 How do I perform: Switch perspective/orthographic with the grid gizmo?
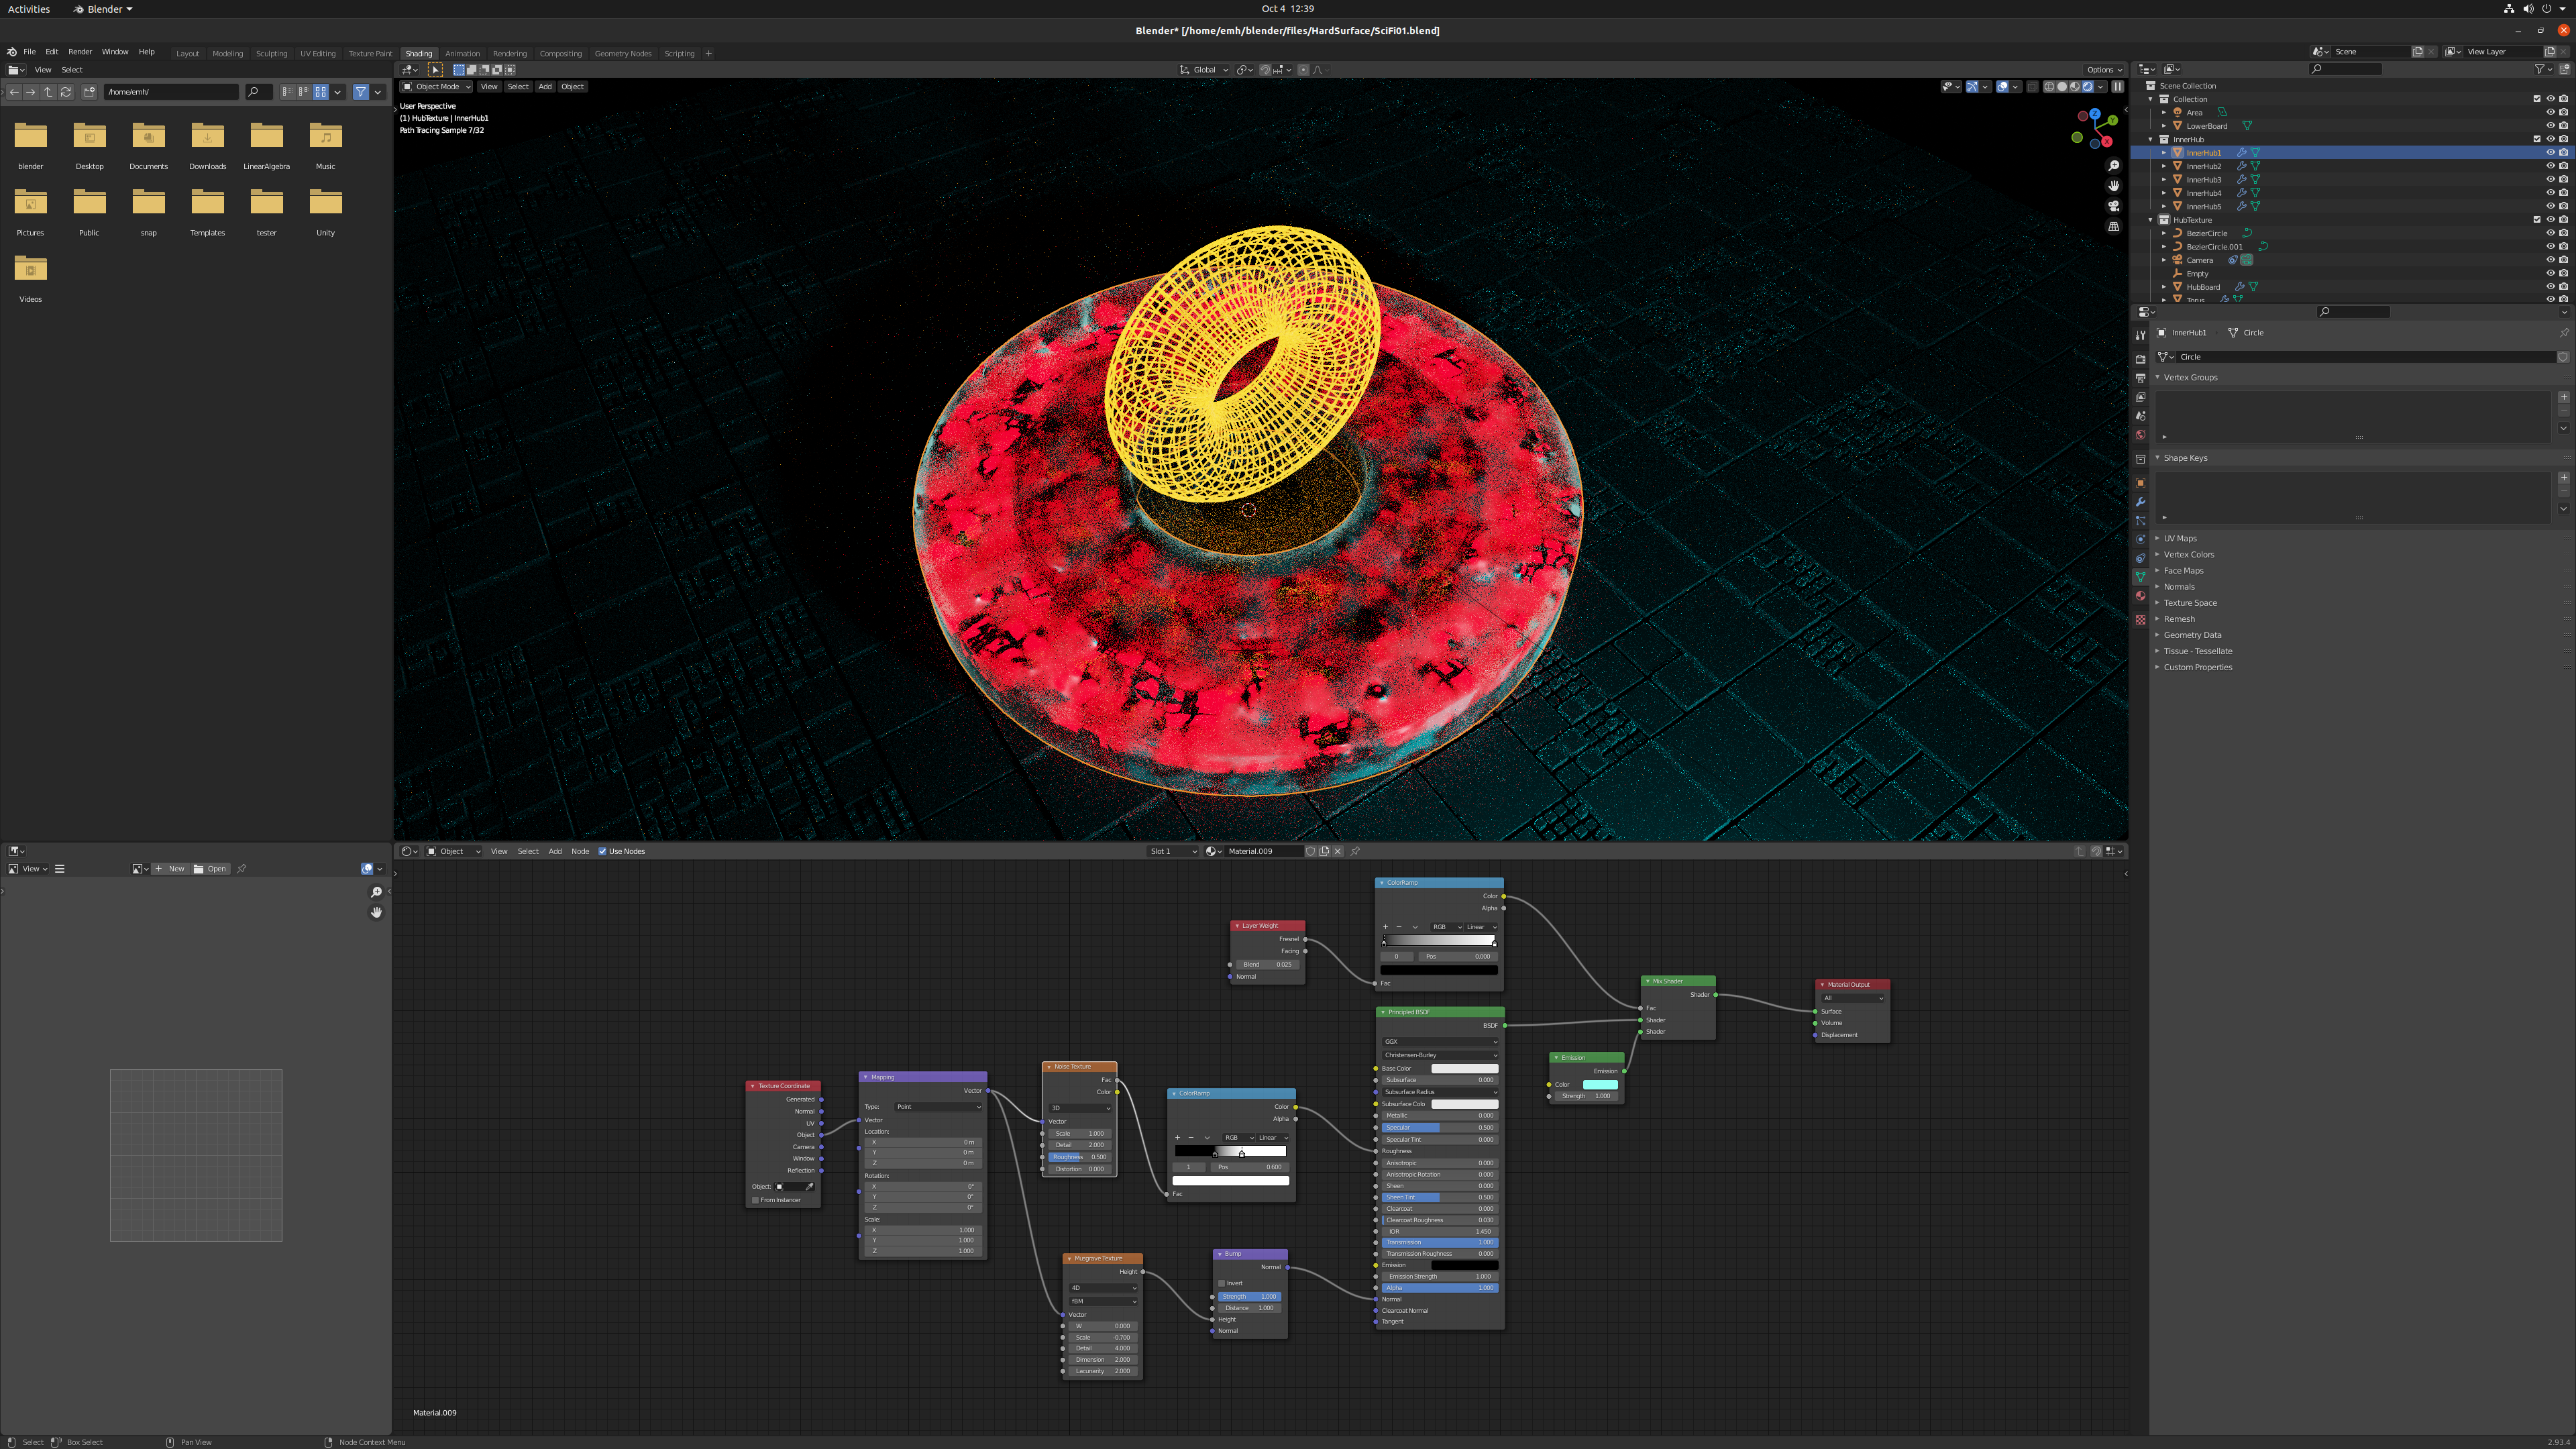[2113, 227]
